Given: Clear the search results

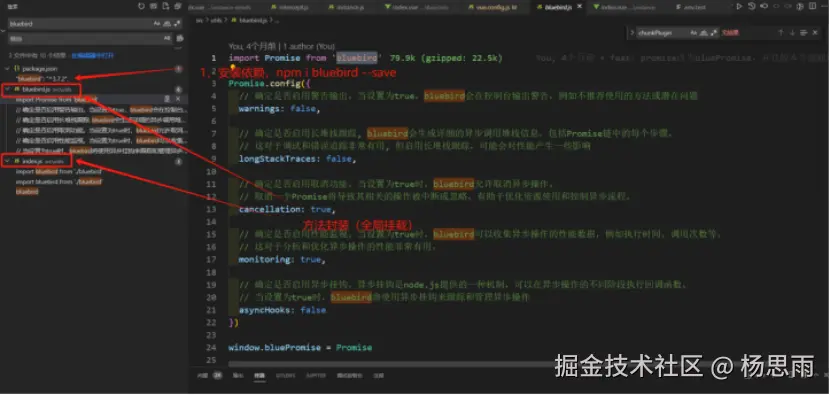Looking at the screenshot, I should [x=154, y=6].
